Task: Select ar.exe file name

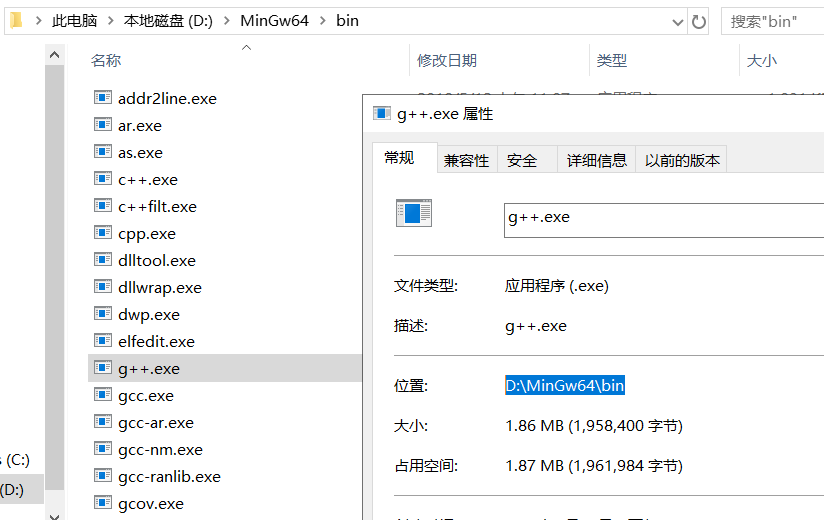Action: (x=140, y=126)
